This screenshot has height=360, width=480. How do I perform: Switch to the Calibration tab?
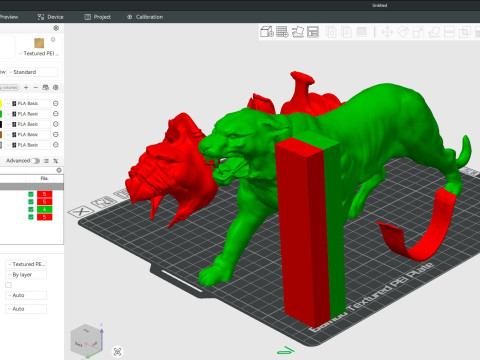pyautogui.click(x=145, y=17)
